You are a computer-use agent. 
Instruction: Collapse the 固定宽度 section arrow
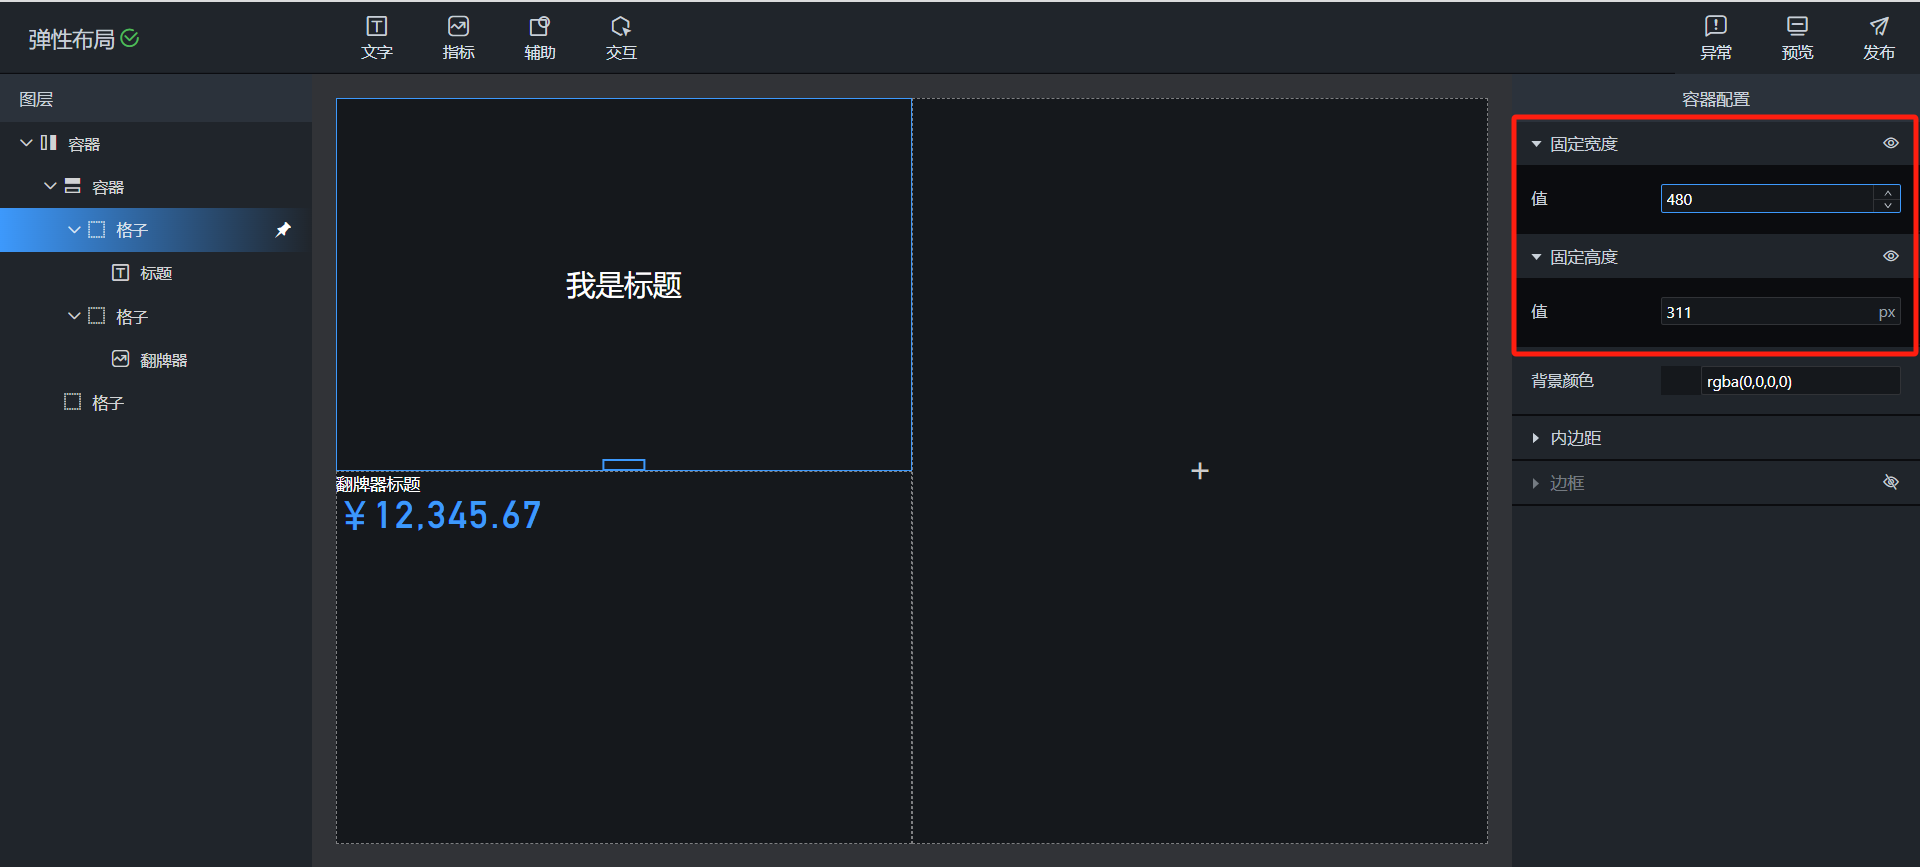pyautogui.click(x=1536, y=144)
